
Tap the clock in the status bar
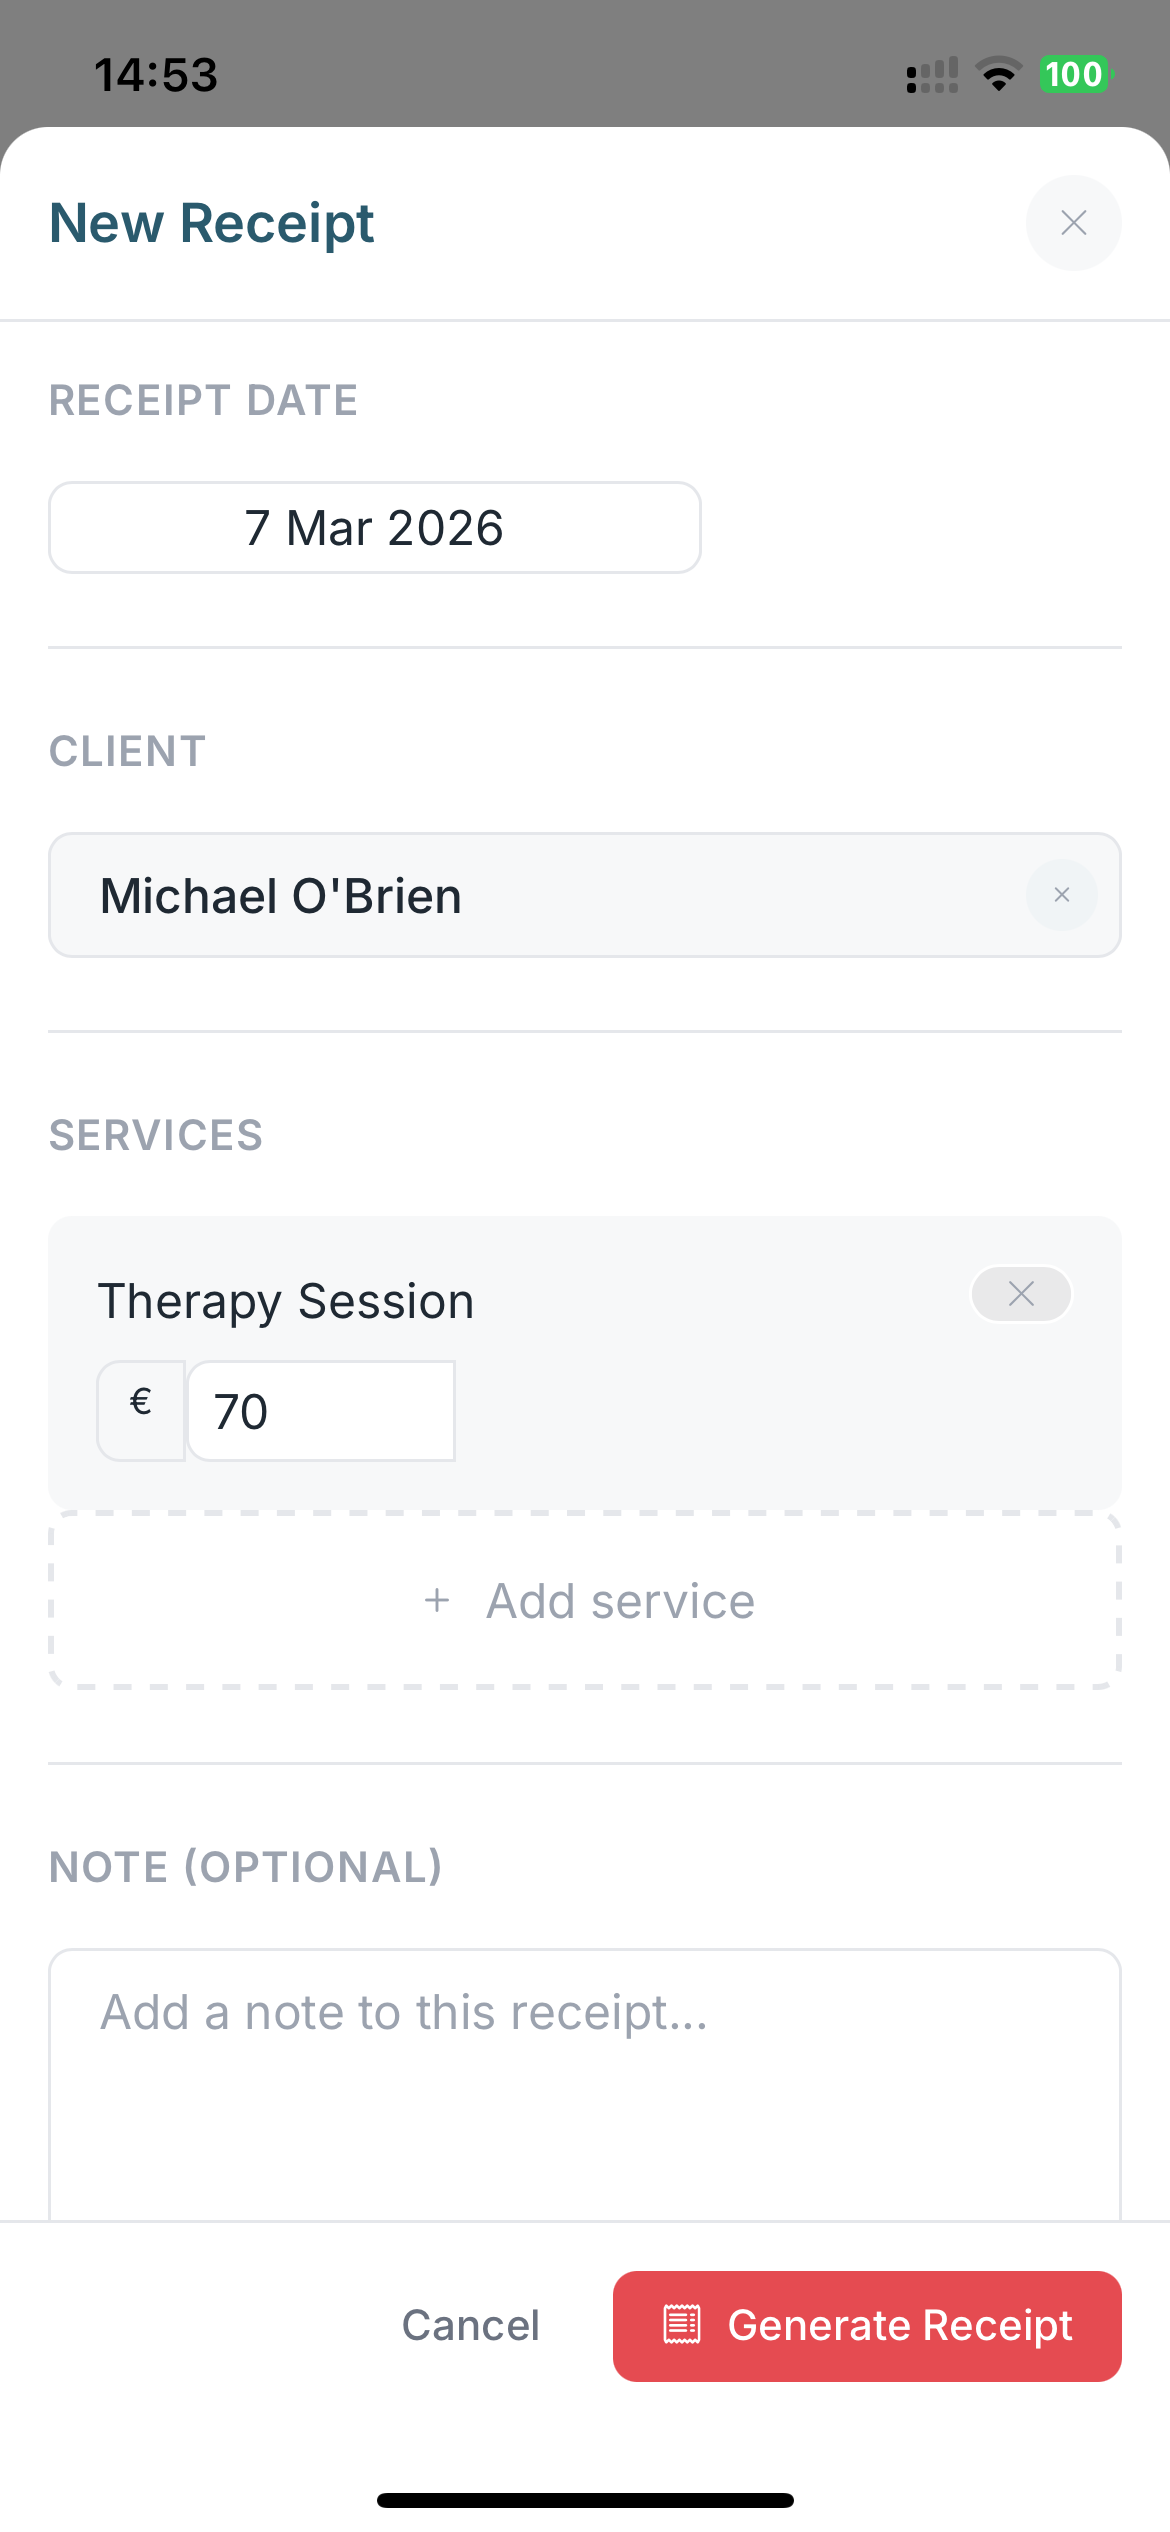pos(157,74)
